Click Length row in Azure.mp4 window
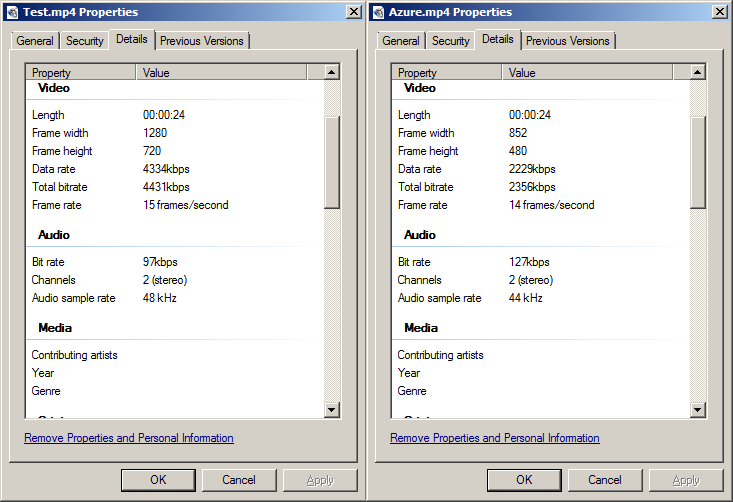 coord(541,115)
